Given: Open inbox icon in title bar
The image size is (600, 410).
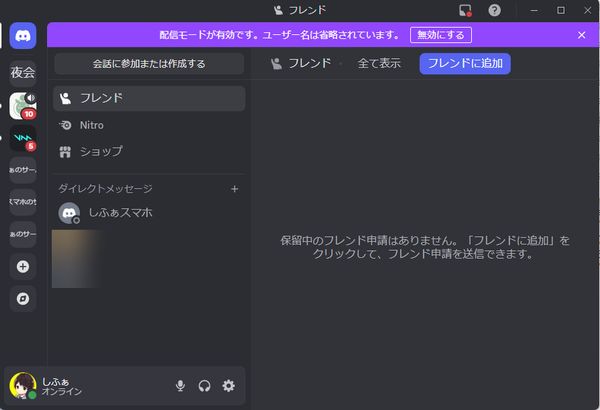Looking at the screenshot, I should pos(465,10).
